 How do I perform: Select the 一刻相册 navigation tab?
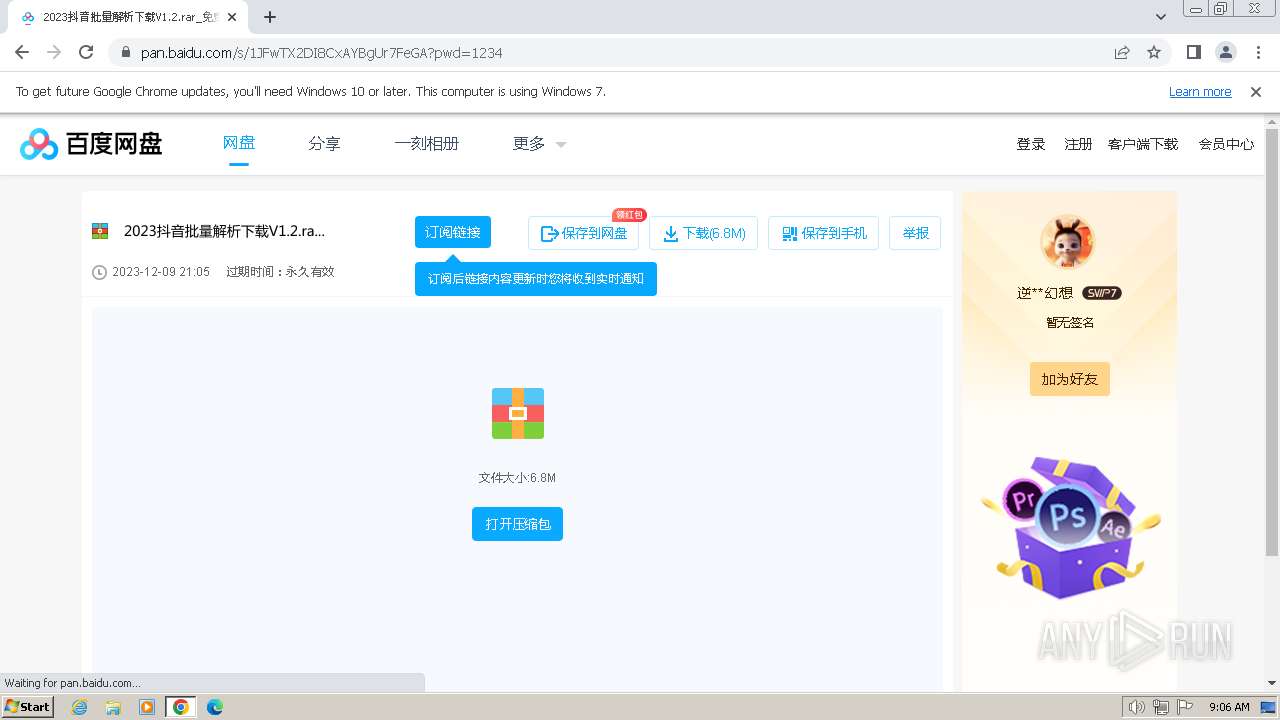pyautogui.click(x=426, y=144)
